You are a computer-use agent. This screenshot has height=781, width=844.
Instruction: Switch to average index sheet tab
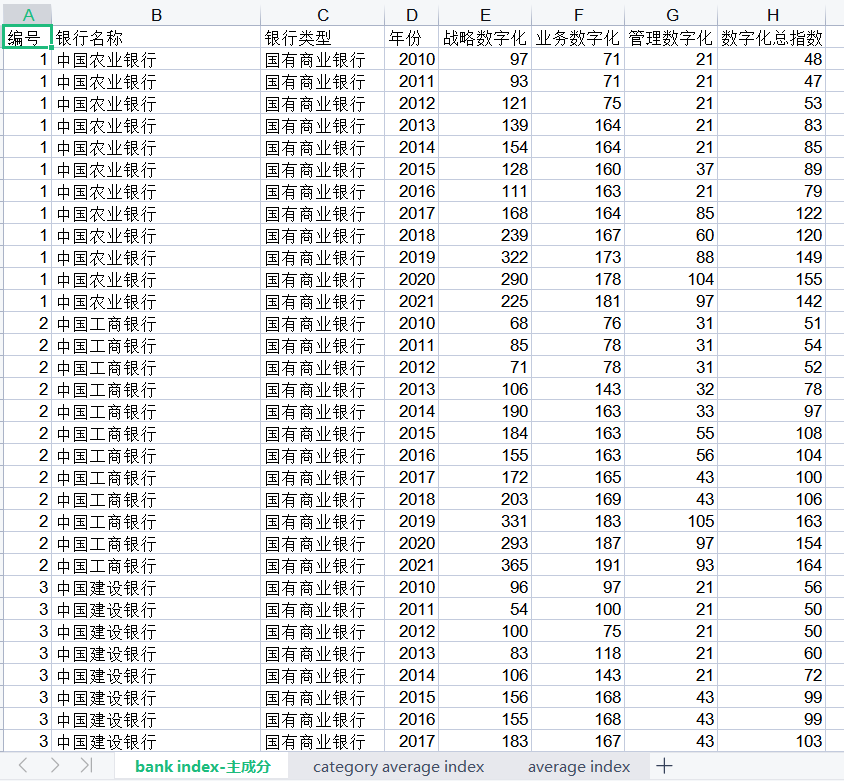click(x=579, y=766)
